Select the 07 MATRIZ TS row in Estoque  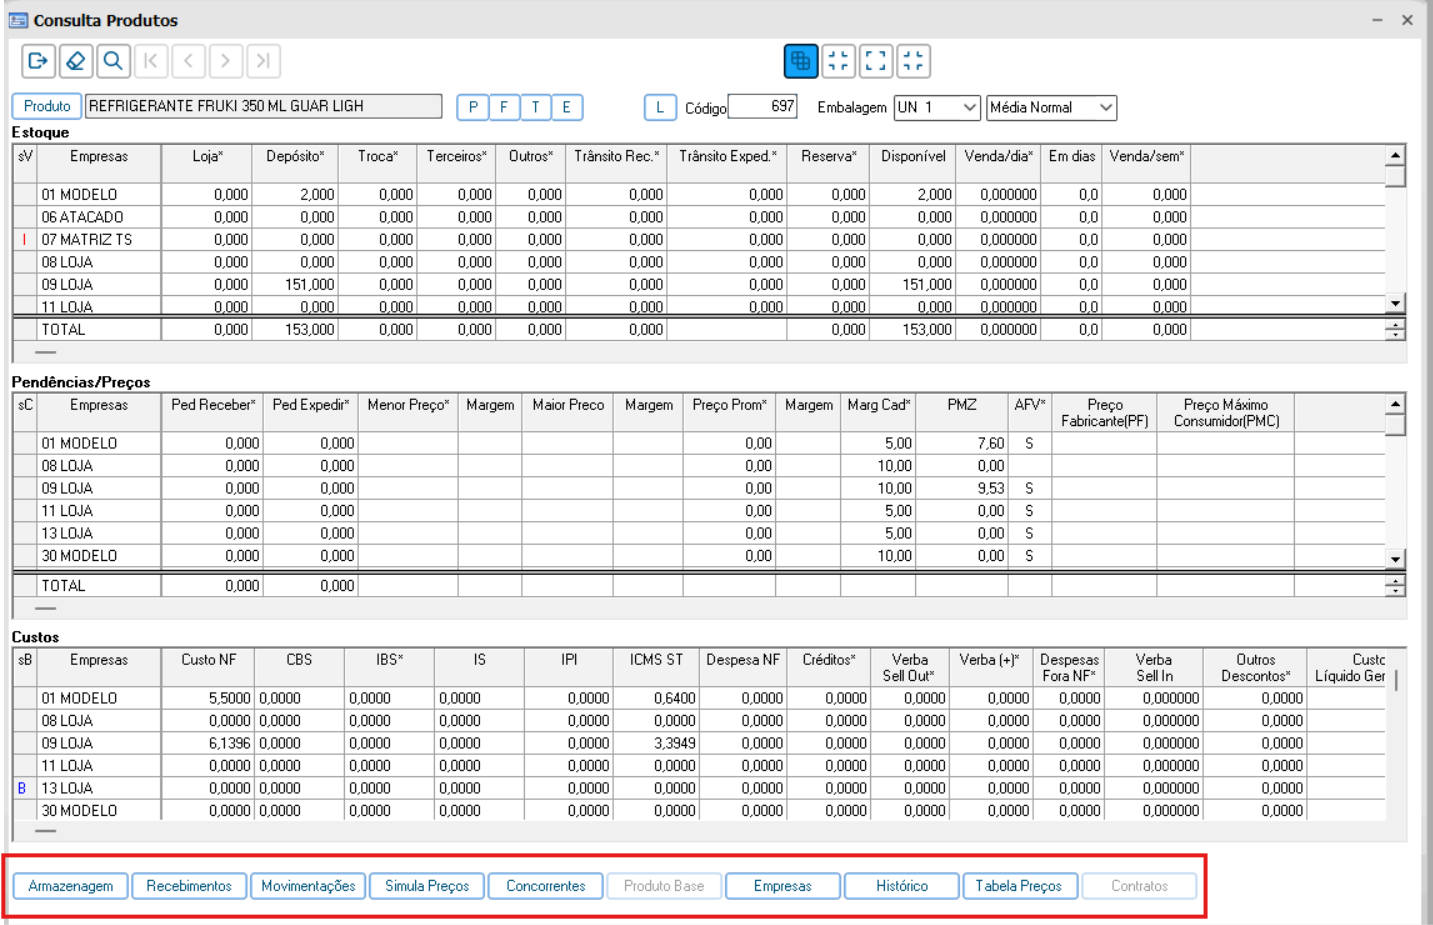coord(699,240)
